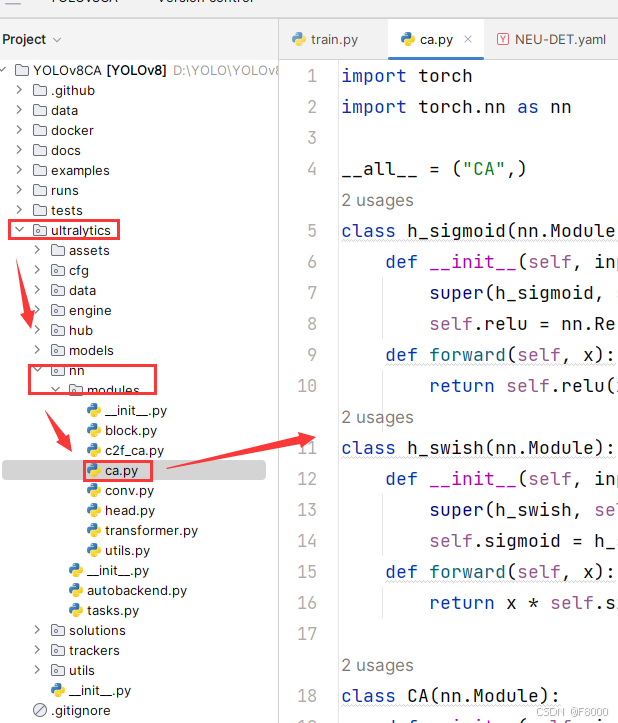The height and width of the screenshot is (723, 618).
Task: Click the hub package folder icon
Action: 58,330
